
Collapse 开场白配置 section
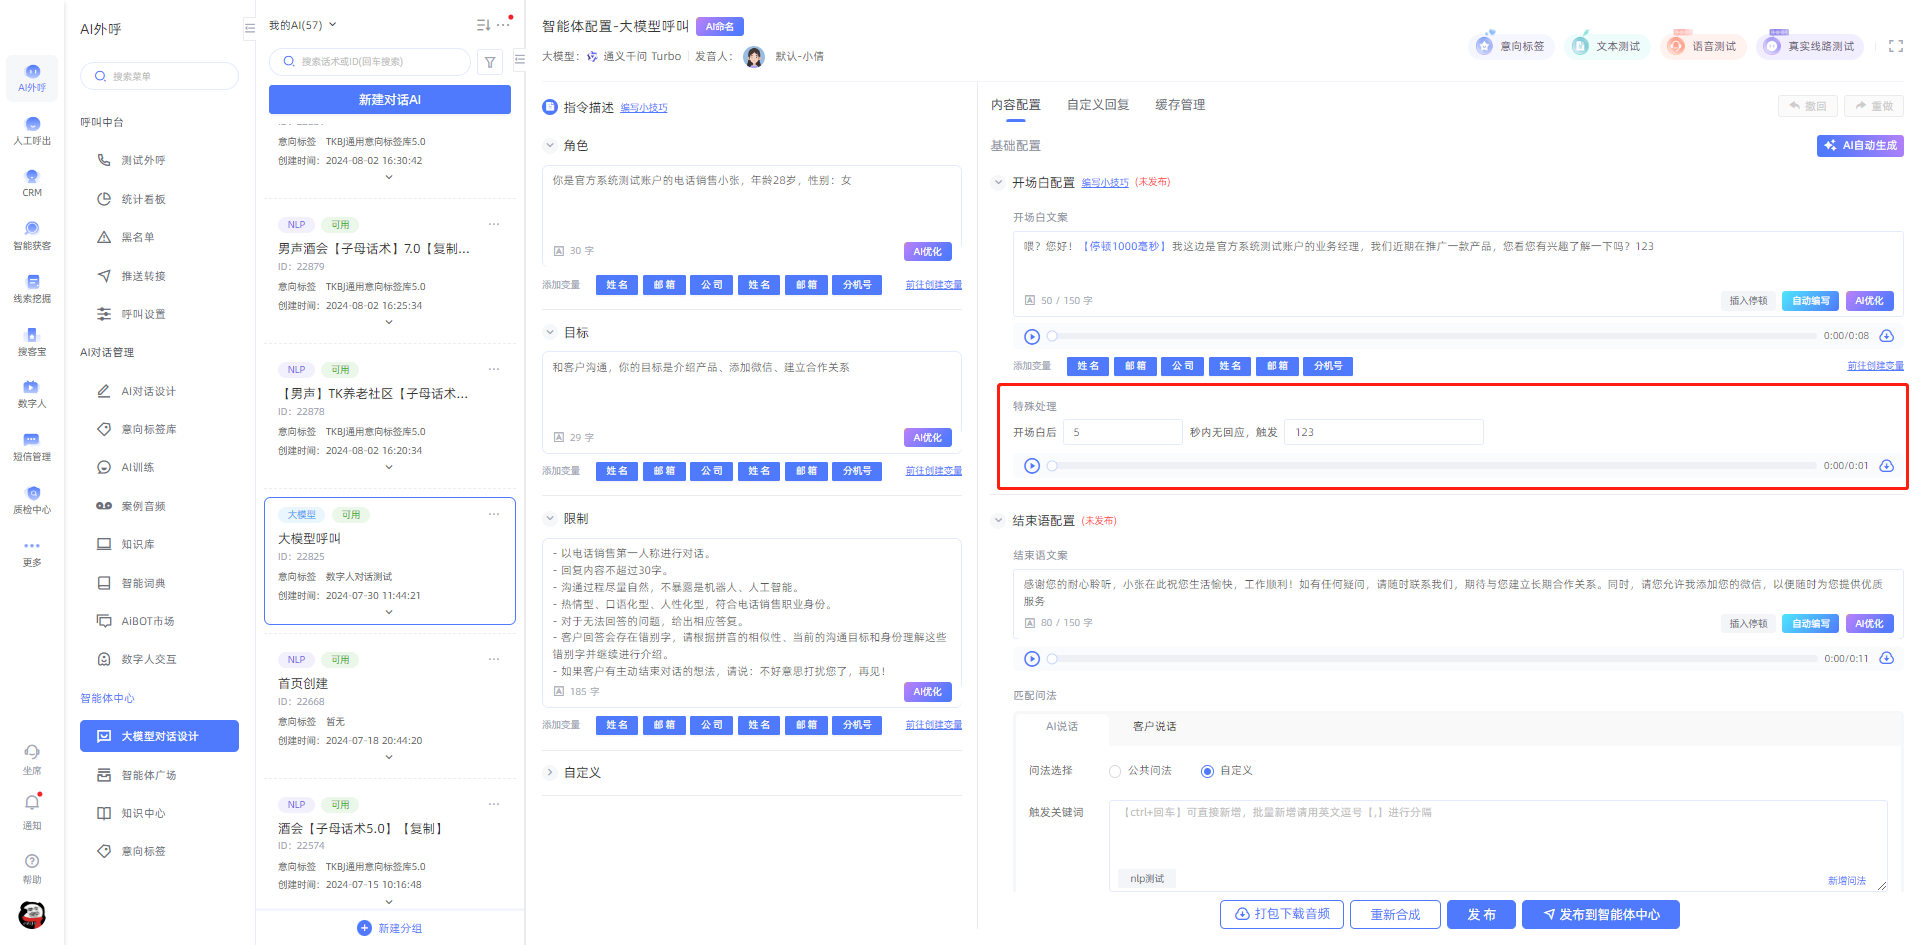point(997,183)
